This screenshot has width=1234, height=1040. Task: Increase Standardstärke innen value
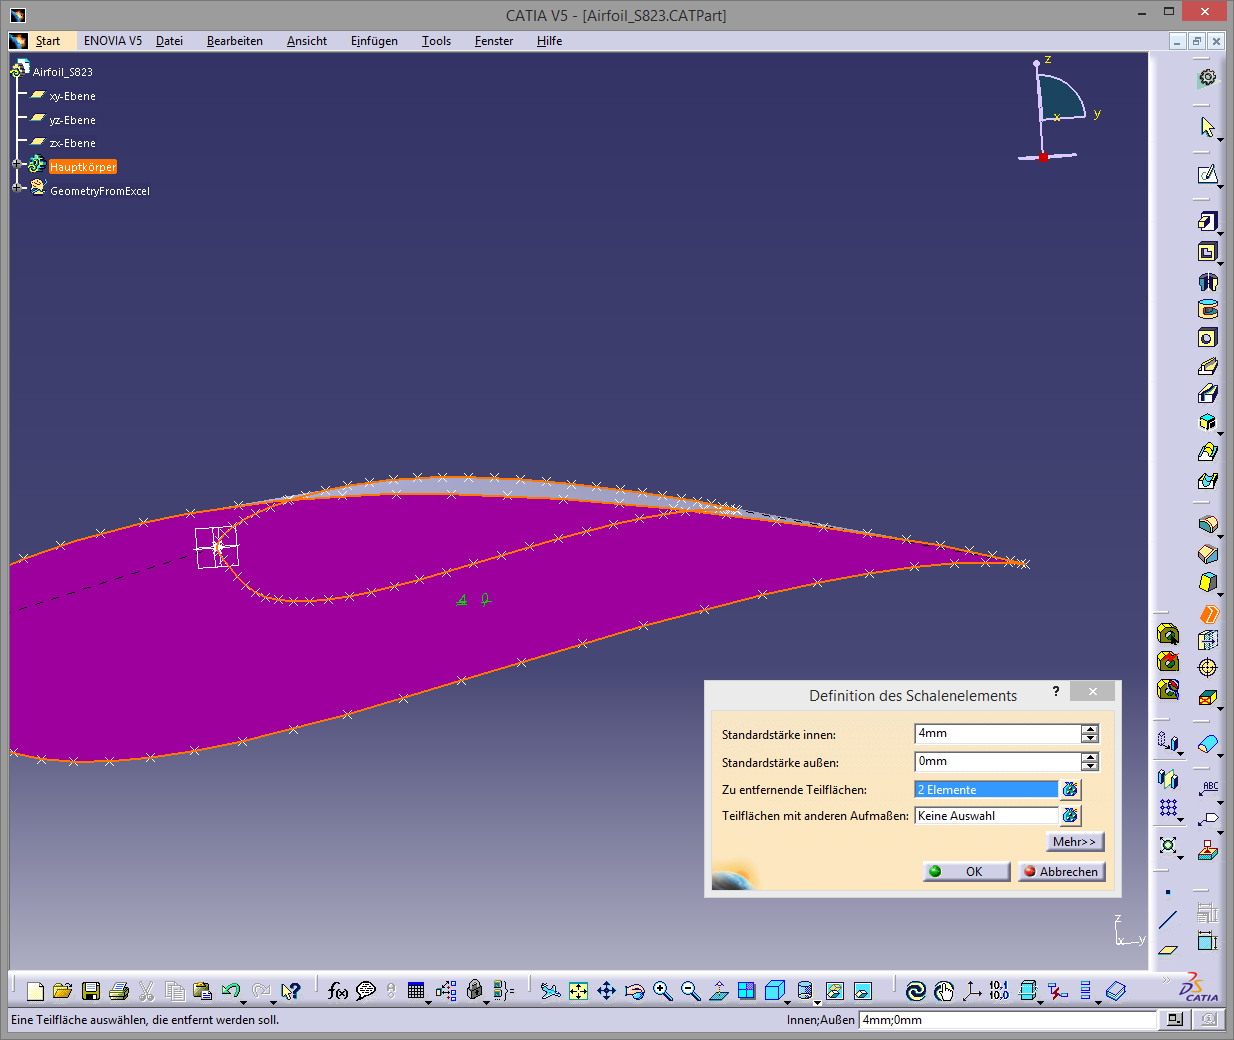coord(1090,729)
